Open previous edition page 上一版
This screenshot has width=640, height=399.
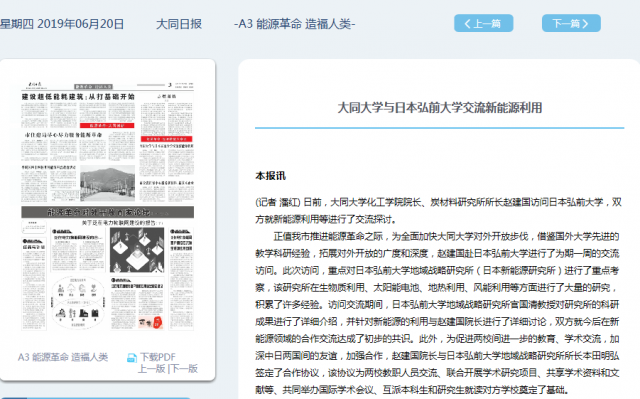click(151, 369)
